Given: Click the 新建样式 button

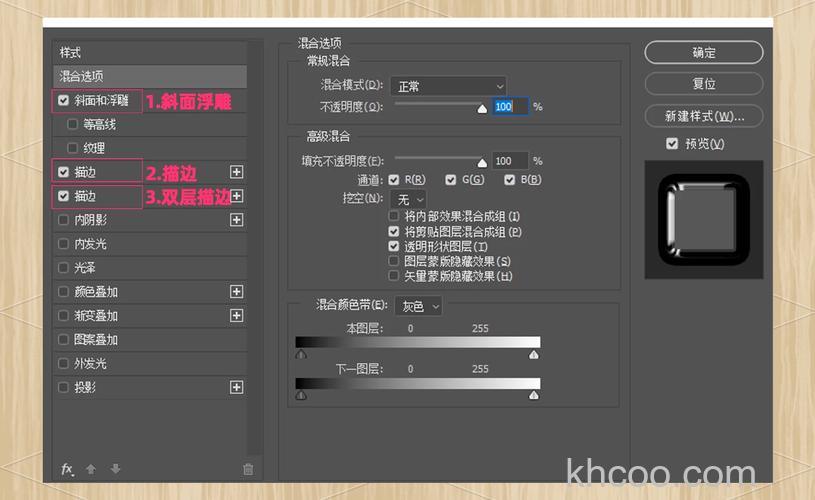Looking at the screenshot, I should tap(704, 116).
